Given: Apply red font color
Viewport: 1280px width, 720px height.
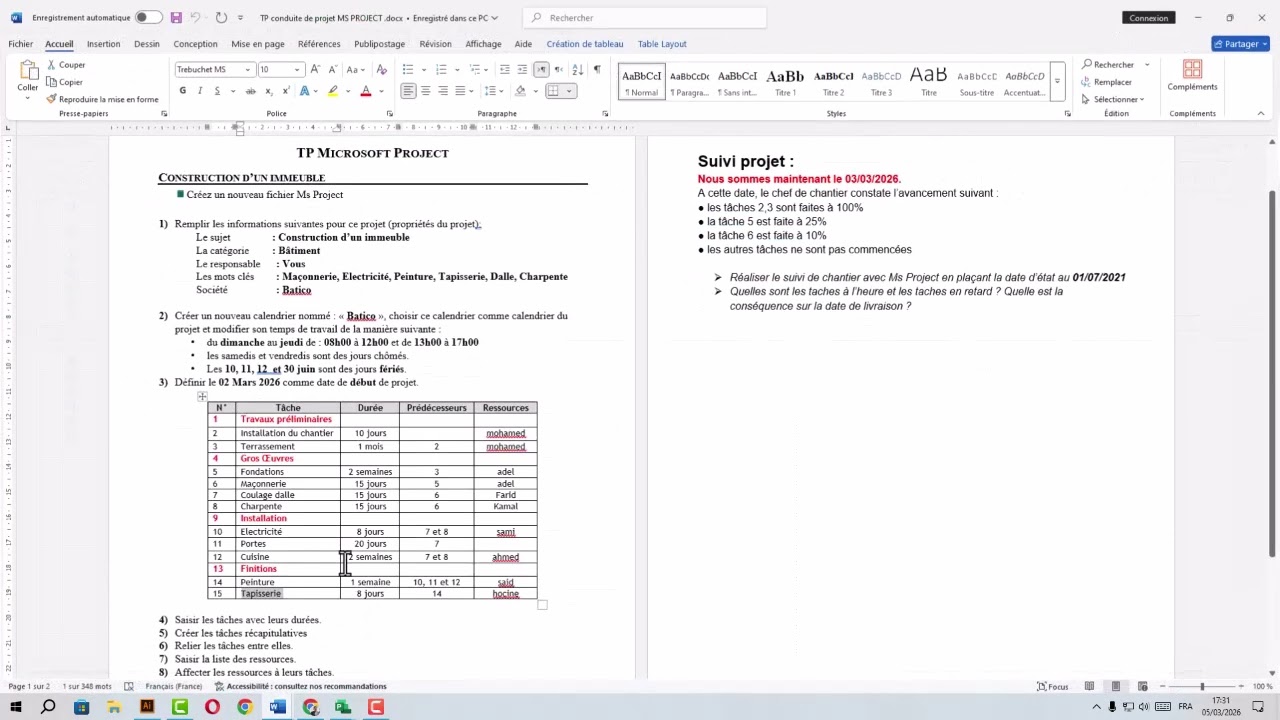Looking at the screenshot, I should [x=365, y=91].
